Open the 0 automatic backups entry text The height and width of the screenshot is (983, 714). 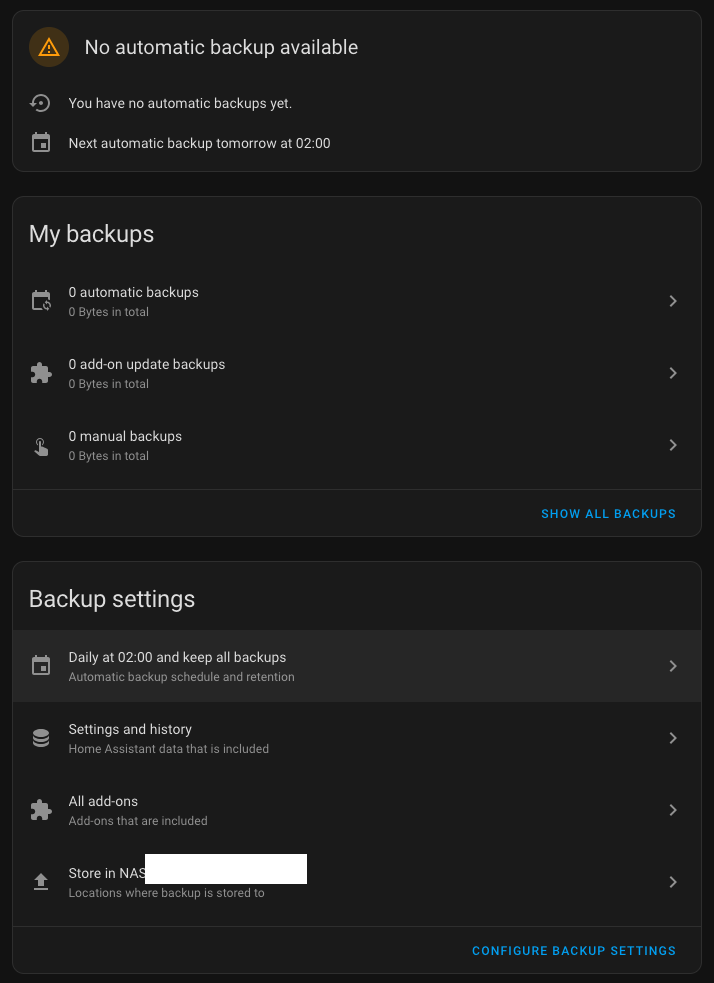click(134, 292)
